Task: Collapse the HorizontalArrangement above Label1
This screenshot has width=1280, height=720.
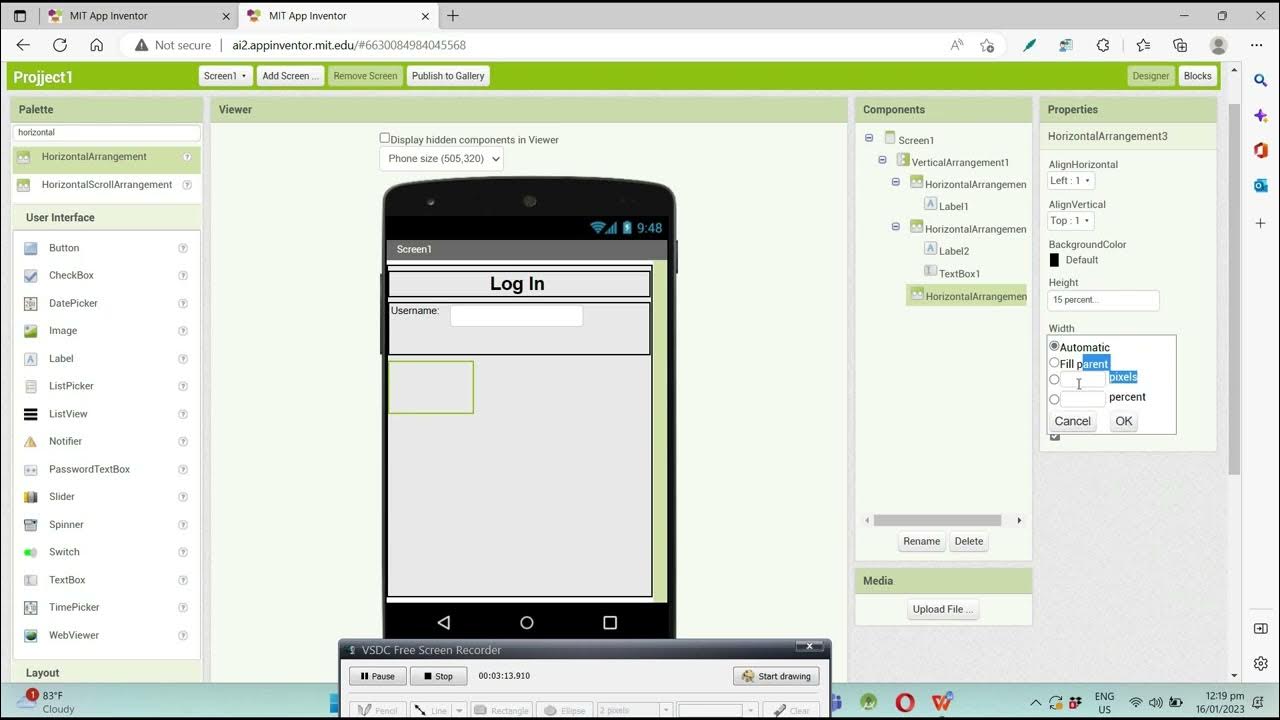Action: tap(897, 183)
